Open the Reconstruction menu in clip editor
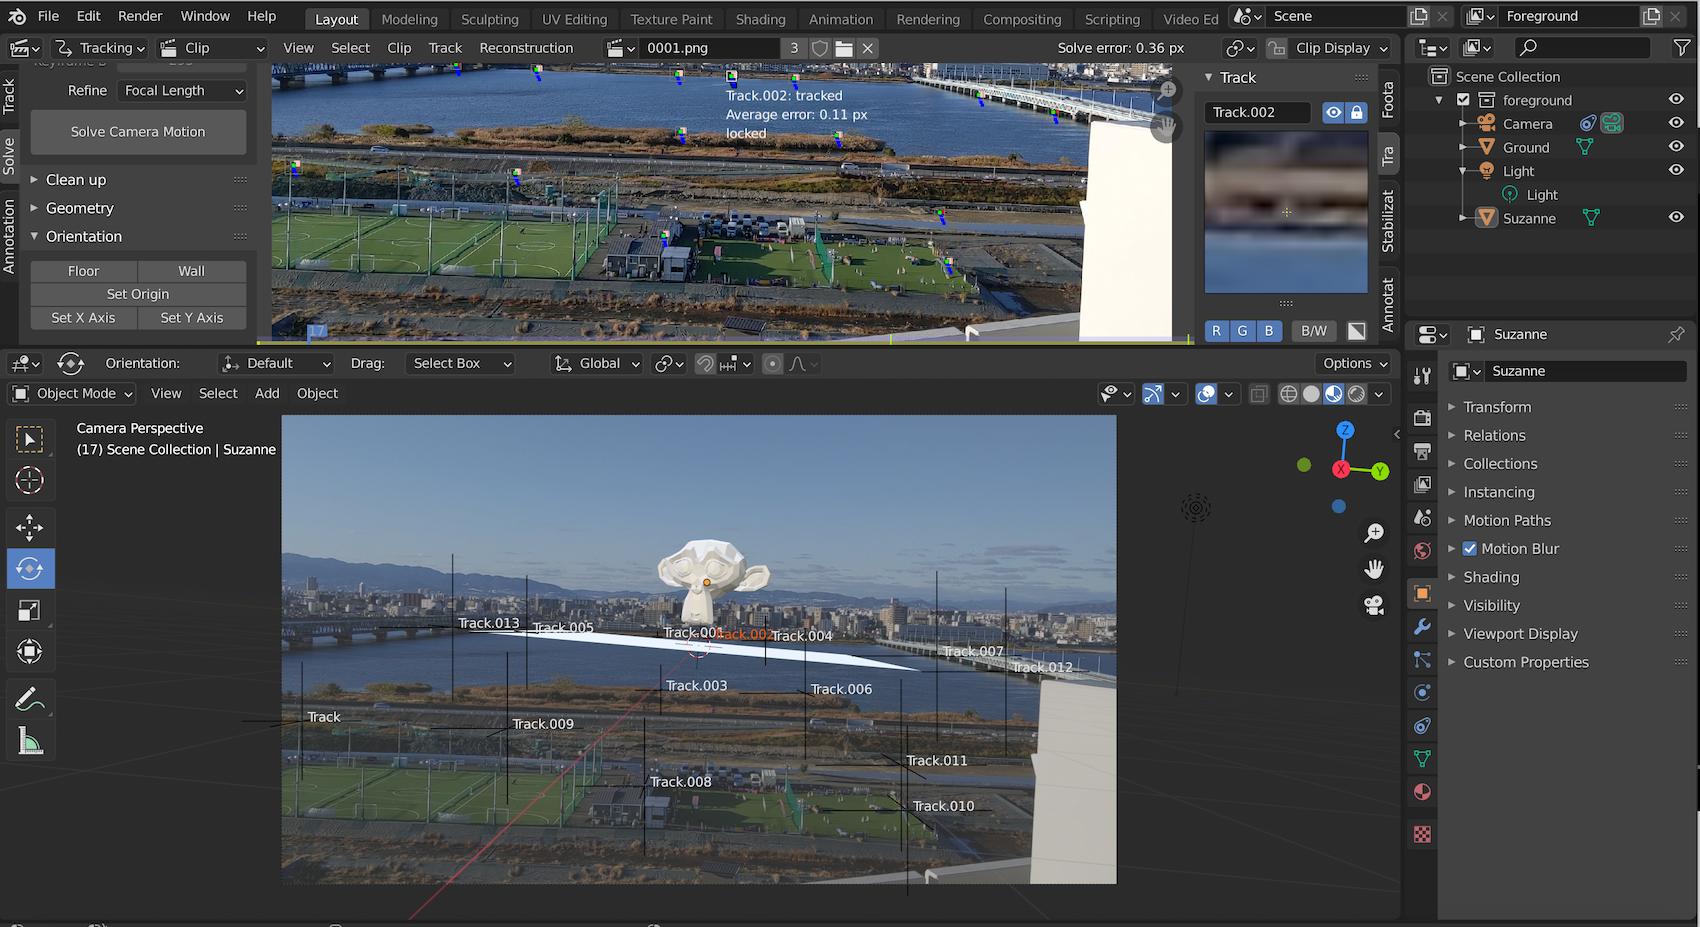 coord(526,48)
